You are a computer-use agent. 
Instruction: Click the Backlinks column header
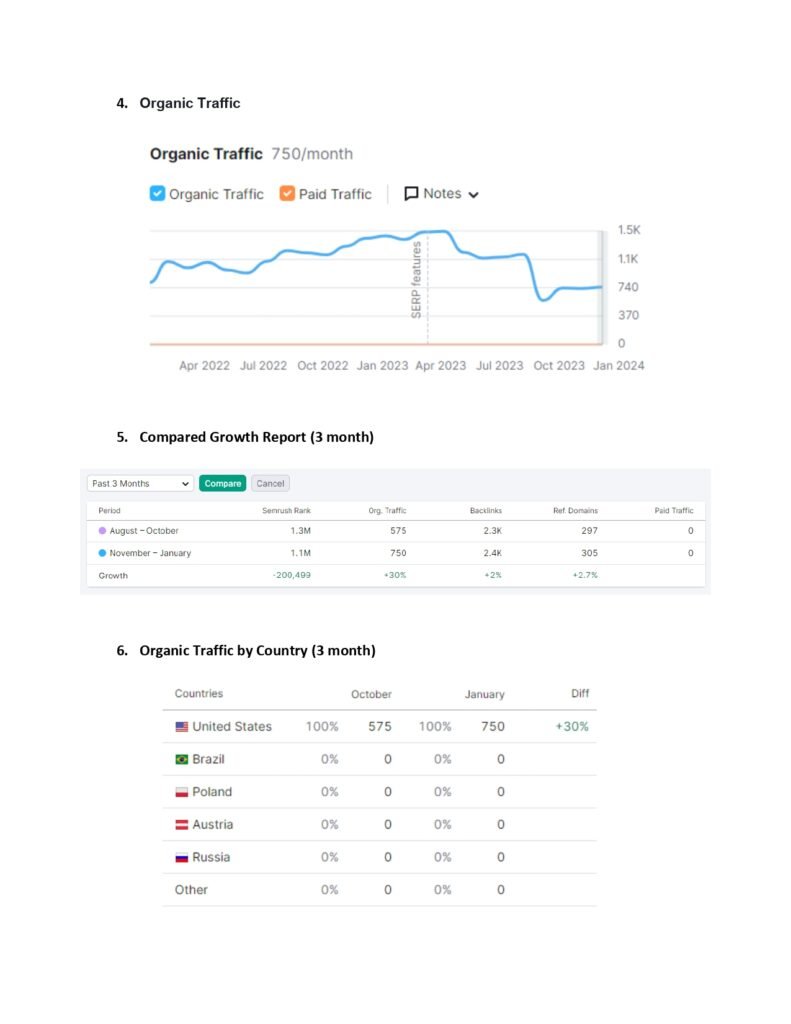click(485, 511)
